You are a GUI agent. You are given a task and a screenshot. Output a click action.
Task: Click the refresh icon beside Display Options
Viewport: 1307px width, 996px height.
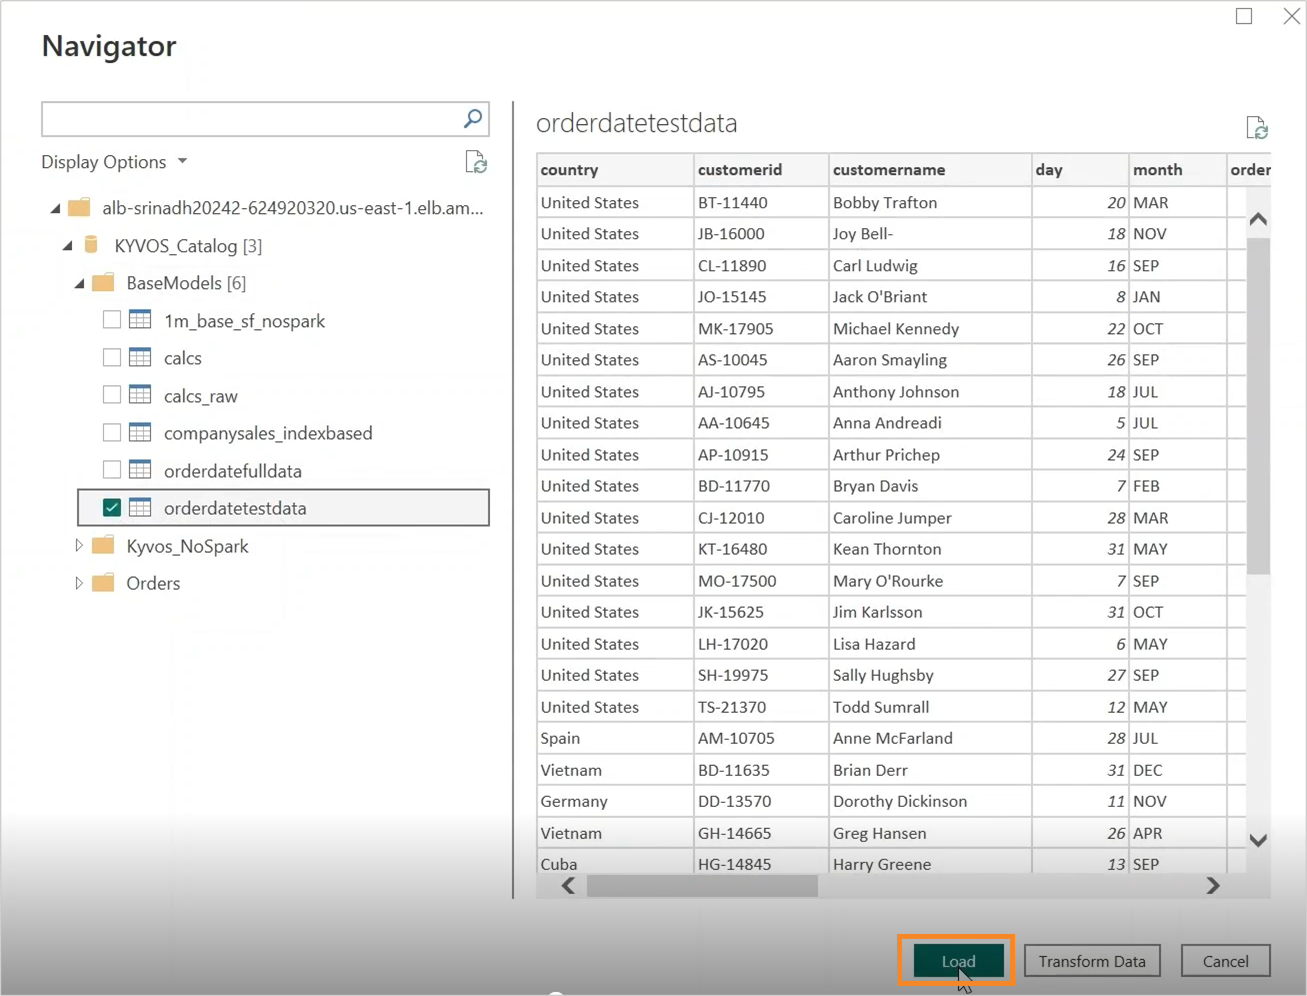click(476, 162)
